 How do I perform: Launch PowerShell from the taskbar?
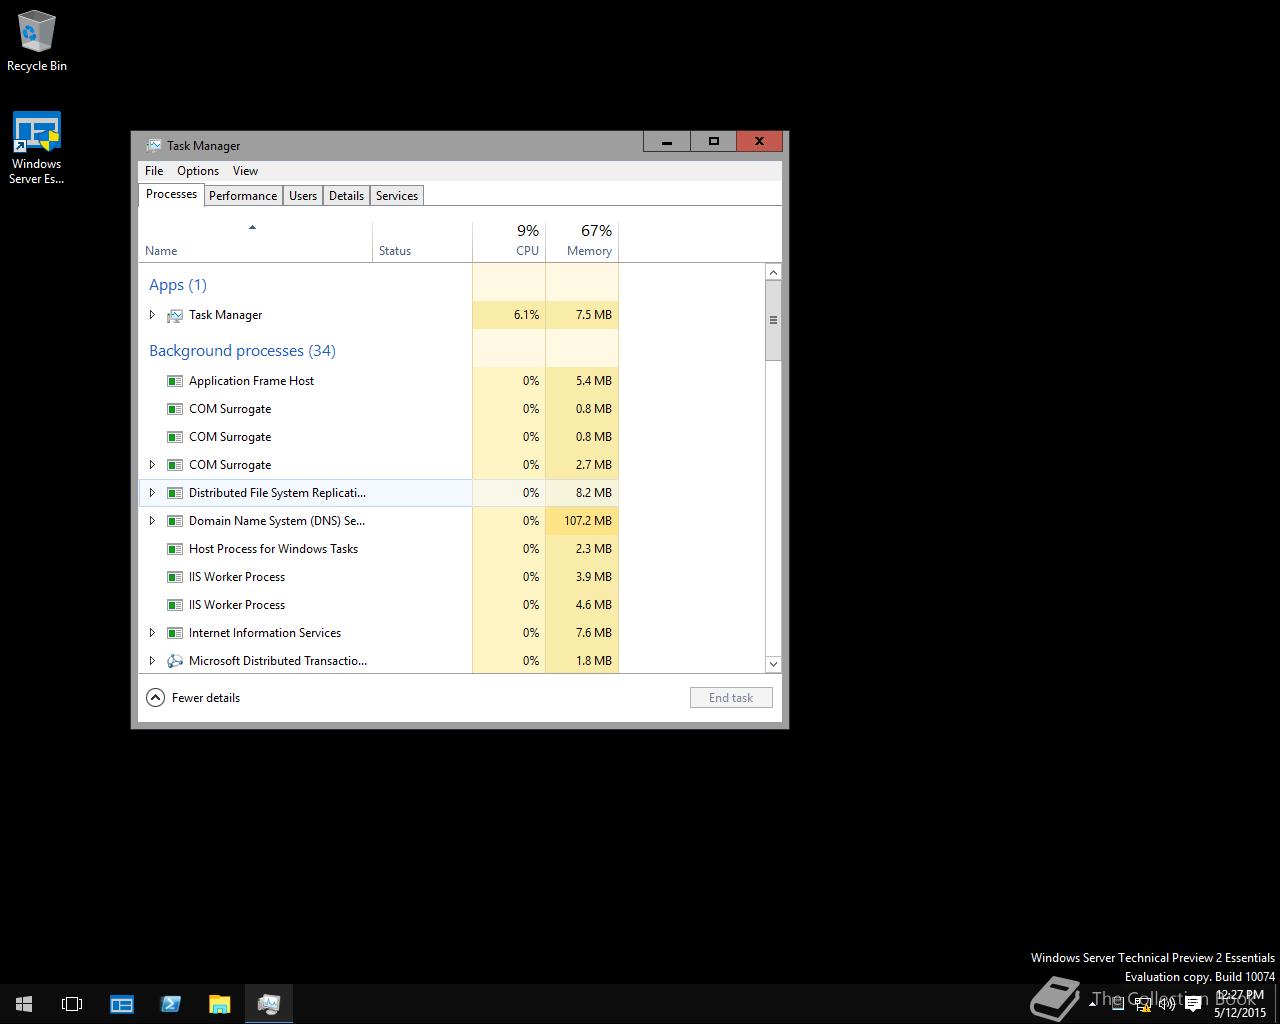tap(170, 1004)
